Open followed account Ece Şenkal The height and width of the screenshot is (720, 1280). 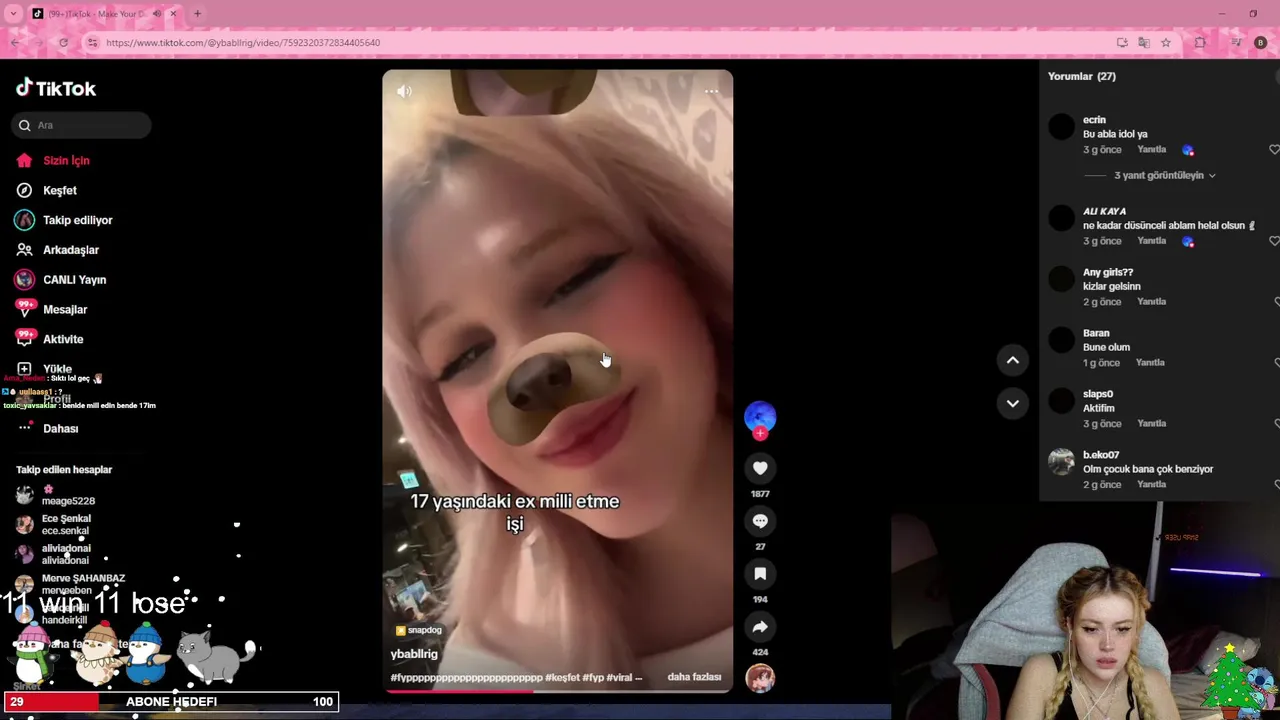[66, 519]
